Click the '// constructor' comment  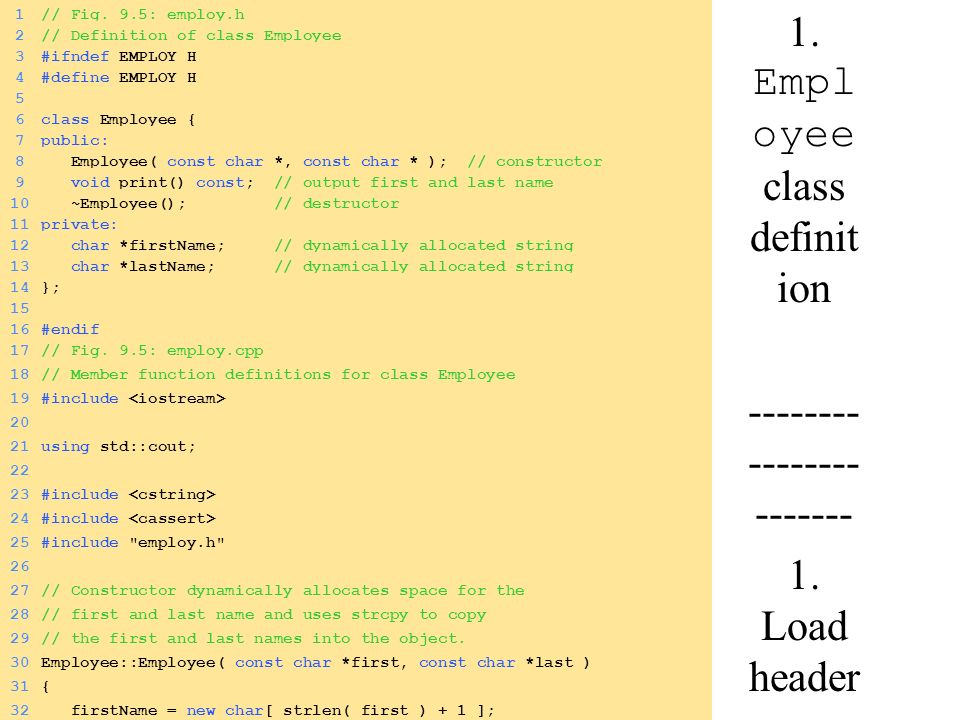point(535,162)
